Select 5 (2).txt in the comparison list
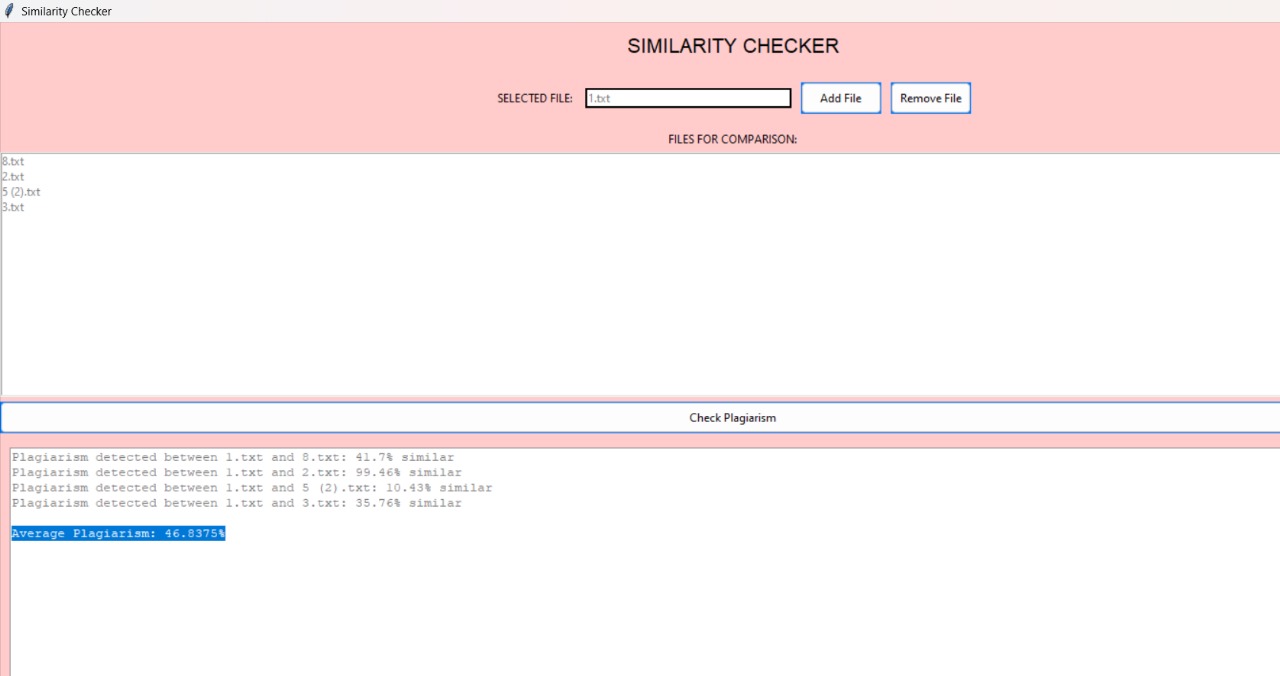1280x676 pixels. [x=21, y=192]
